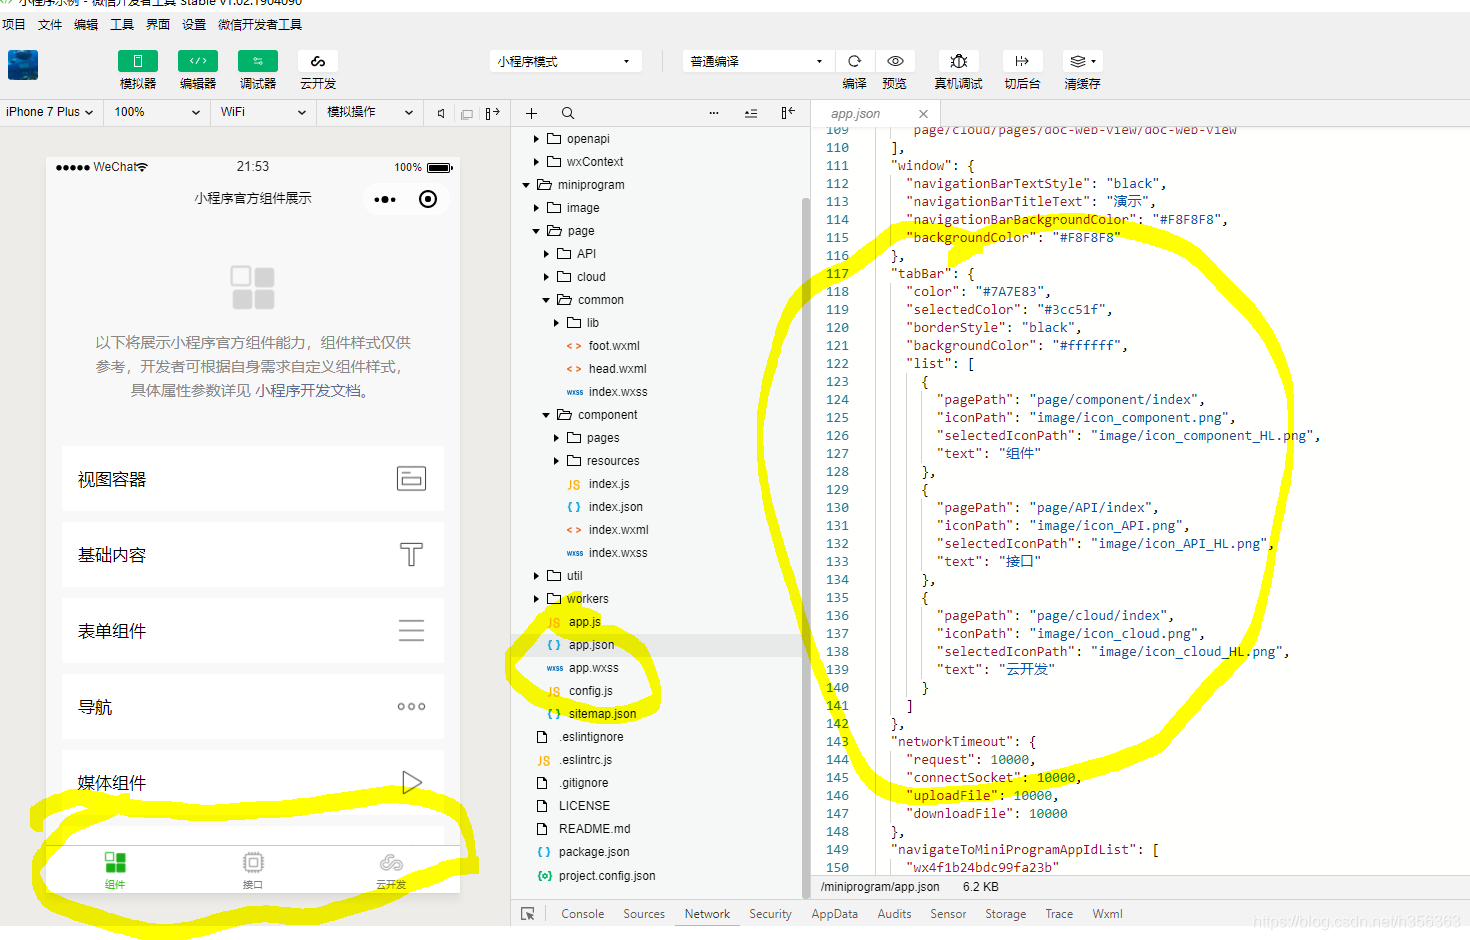Click the 切后台 background switch icon

(x=1022, y=61)
